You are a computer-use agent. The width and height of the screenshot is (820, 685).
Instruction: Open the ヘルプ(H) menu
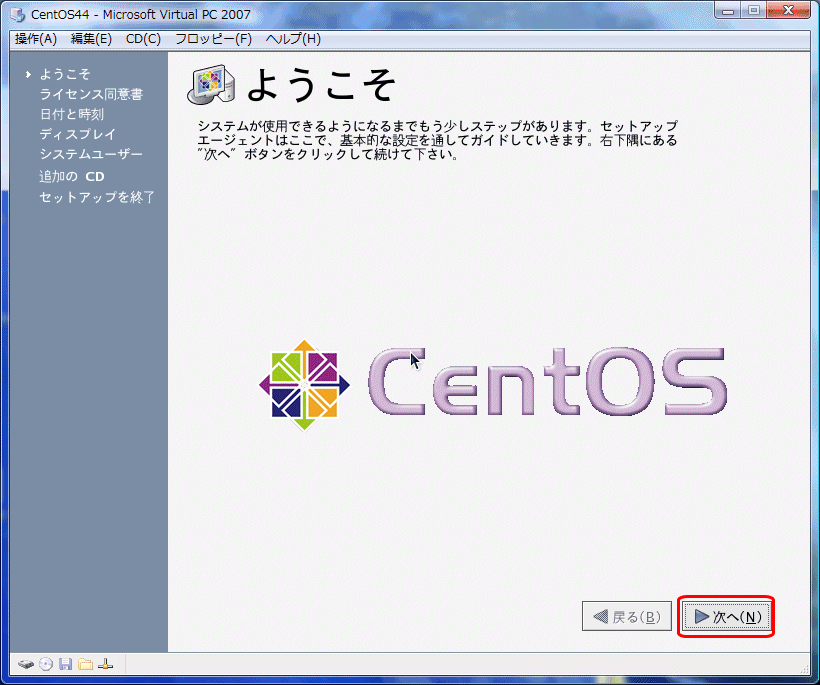(x=293, y=39)
